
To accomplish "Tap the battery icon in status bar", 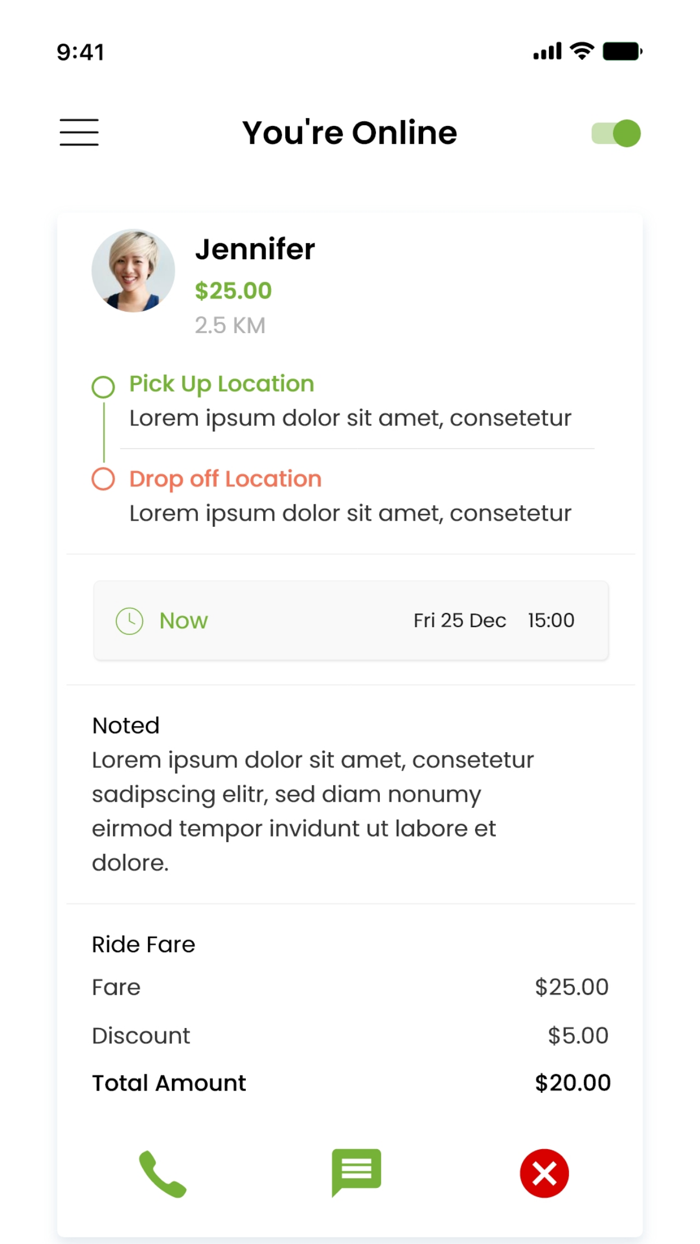I will pyautogui.click(x=622, y=51).
